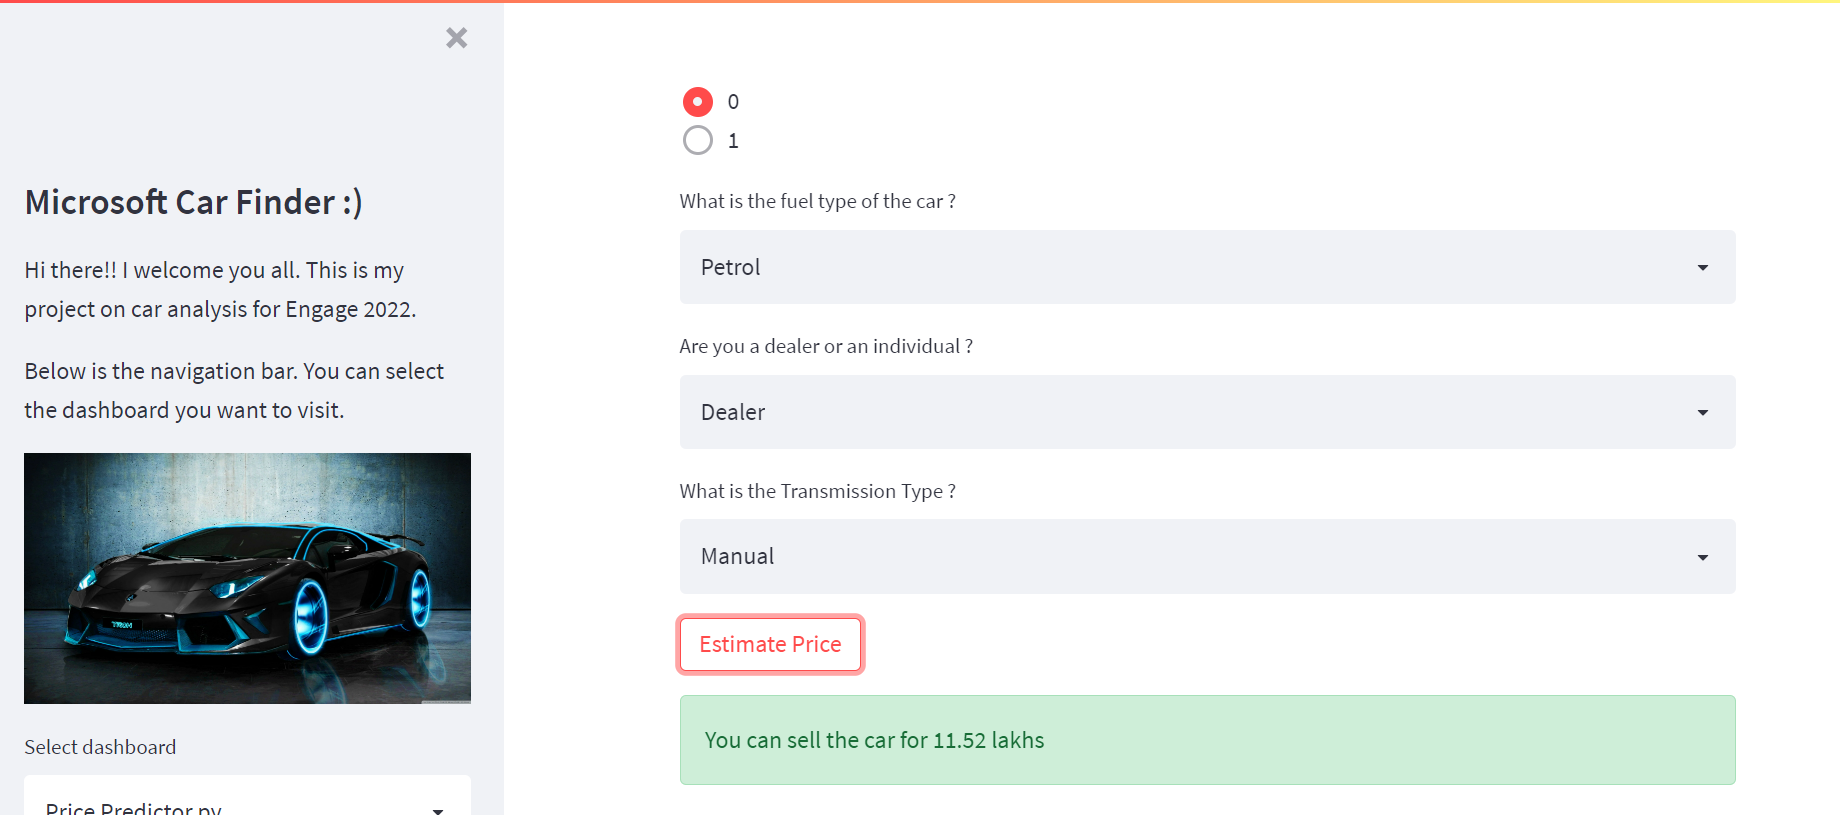The image size is (1840, 815).
Task: Click the fuel type question label
Action: 817,201
